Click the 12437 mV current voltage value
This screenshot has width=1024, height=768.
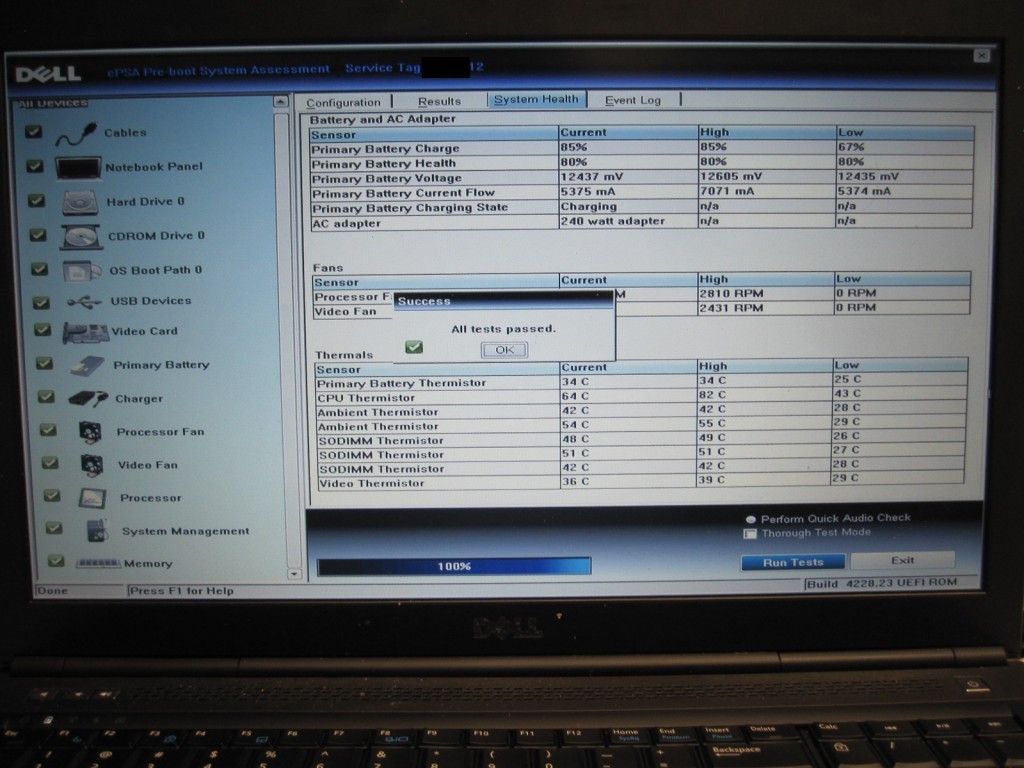pyautogui.click(x=592, y=177)
